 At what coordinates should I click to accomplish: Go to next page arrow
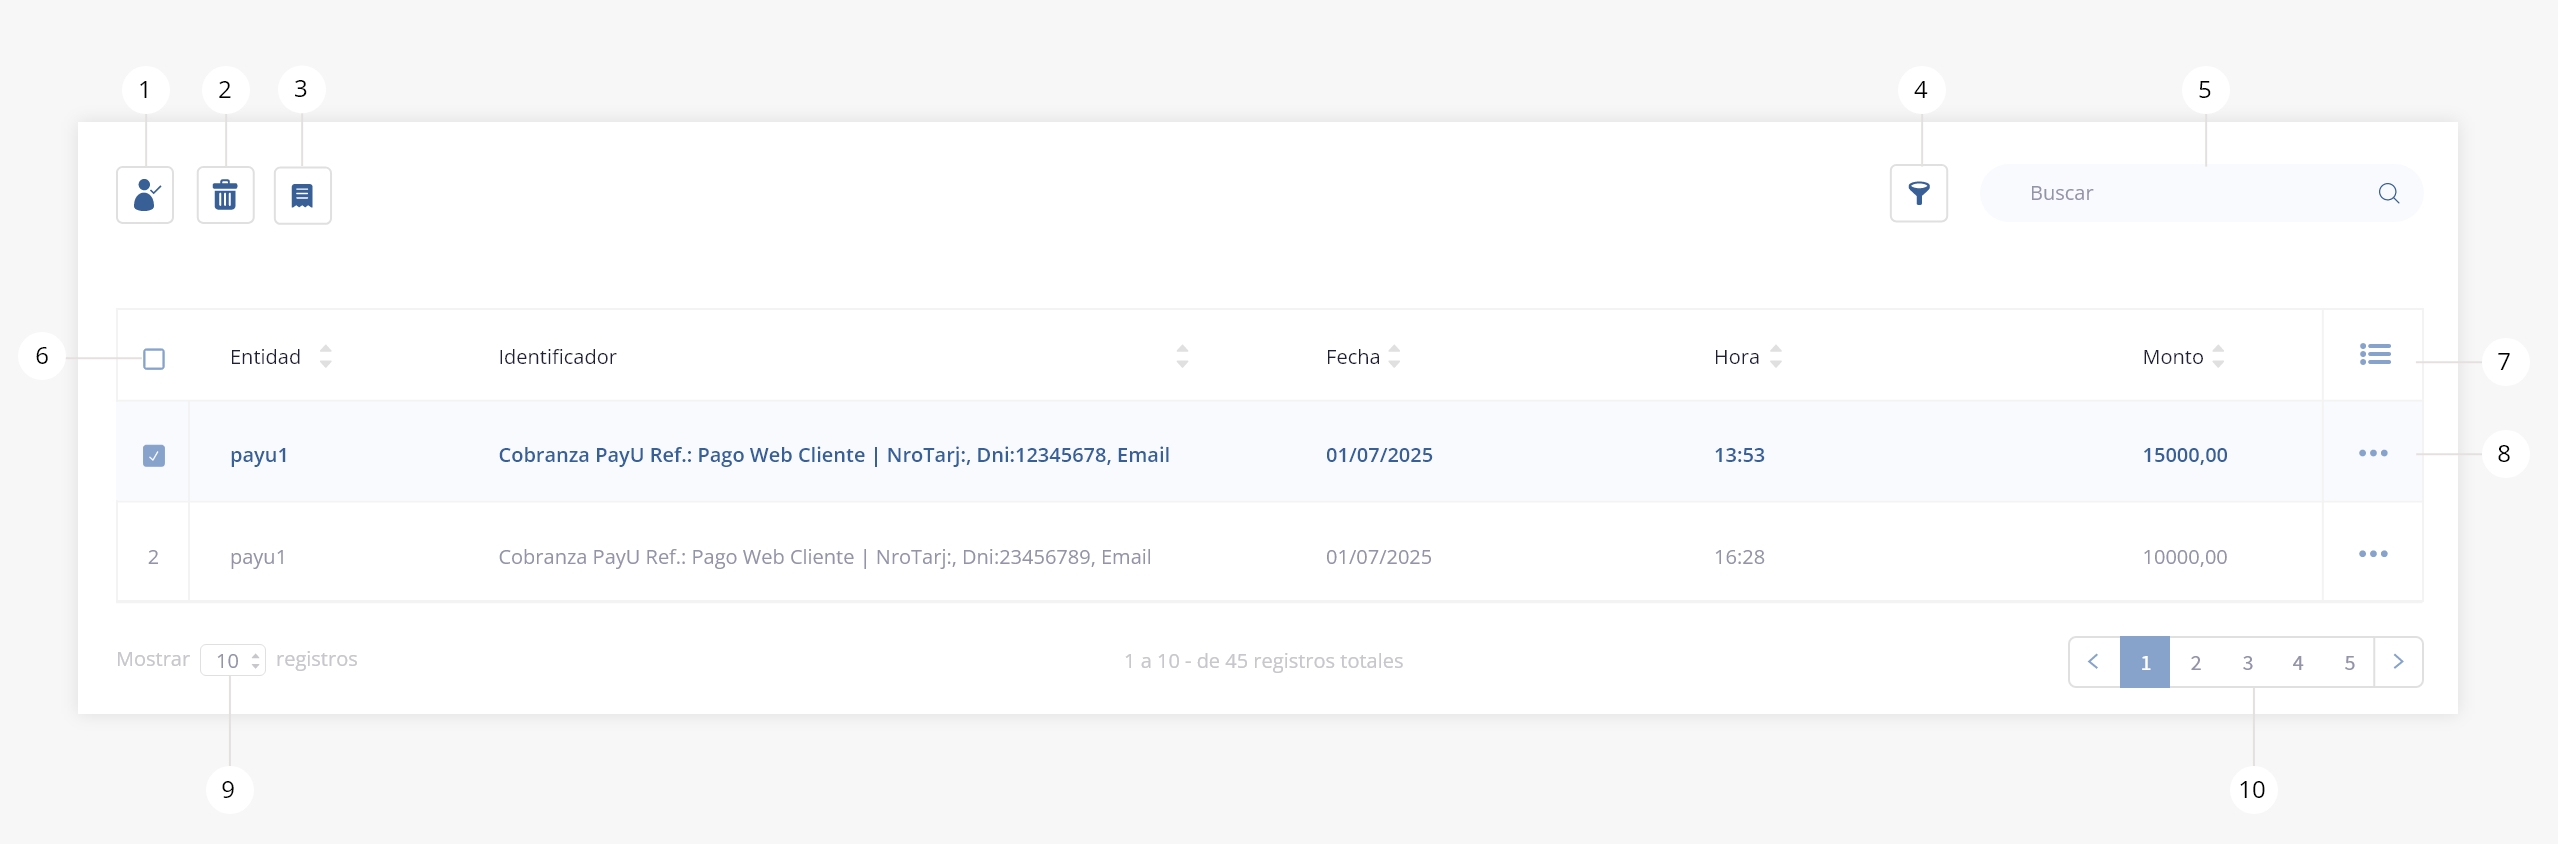[2398, 662]
